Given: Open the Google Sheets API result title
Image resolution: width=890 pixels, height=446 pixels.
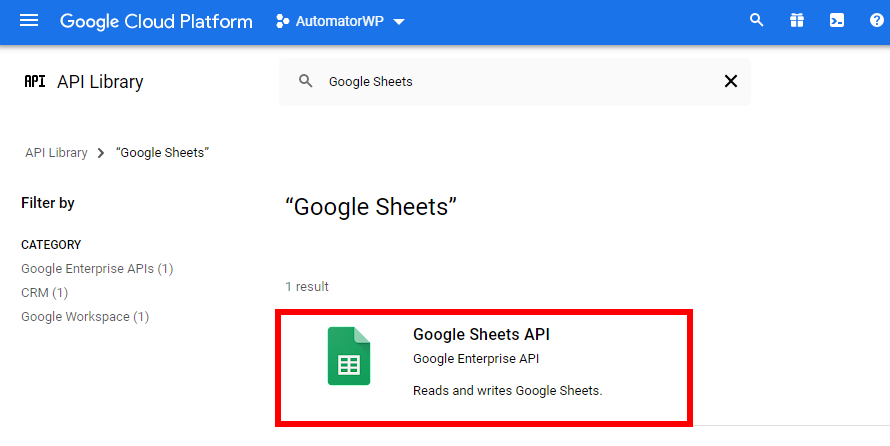Looking at the screenshot, I should pos(481,335).
